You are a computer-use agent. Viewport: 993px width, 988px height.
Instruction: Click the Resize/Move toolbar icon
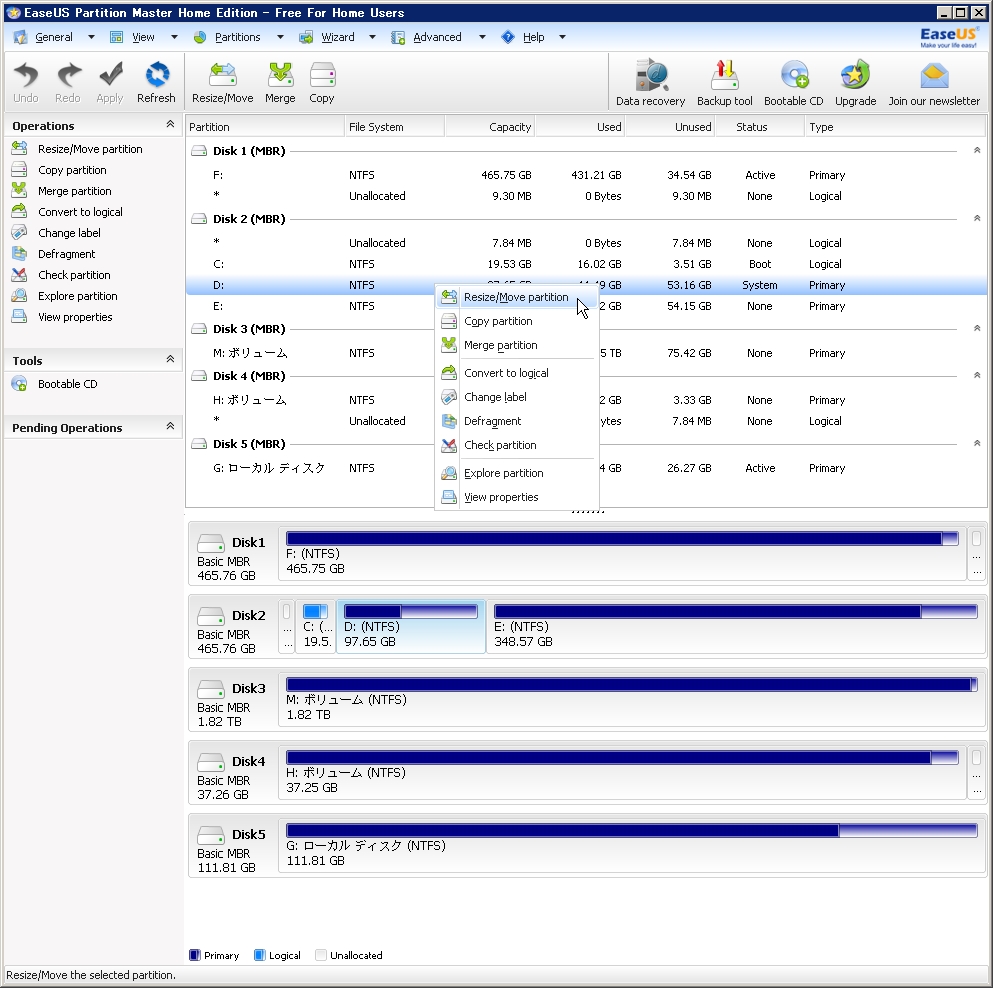222,82
